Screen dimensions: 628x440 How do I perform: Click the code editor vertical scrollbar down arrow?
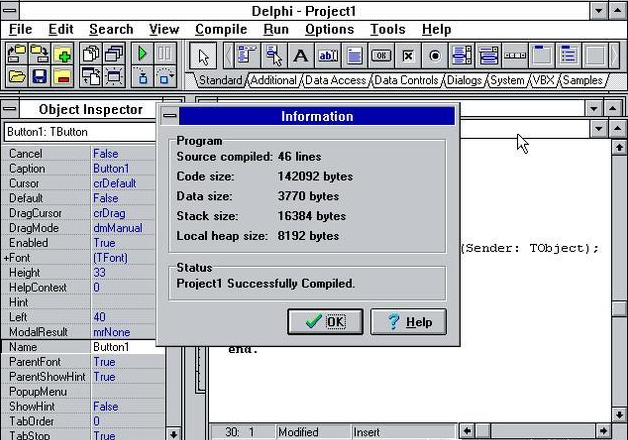tap(618, 412)
